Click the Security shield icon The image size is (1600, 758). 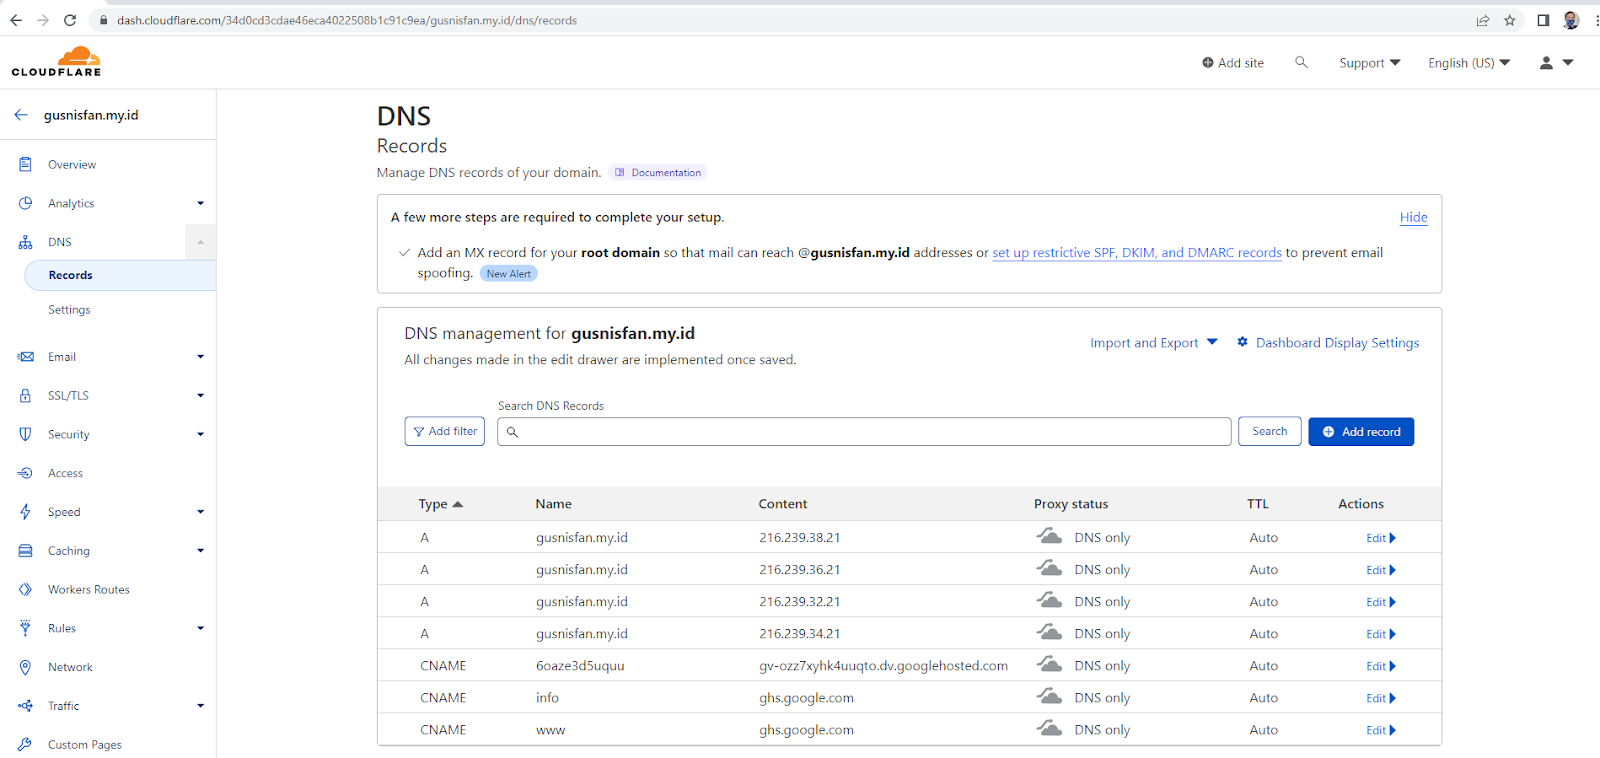25,434
